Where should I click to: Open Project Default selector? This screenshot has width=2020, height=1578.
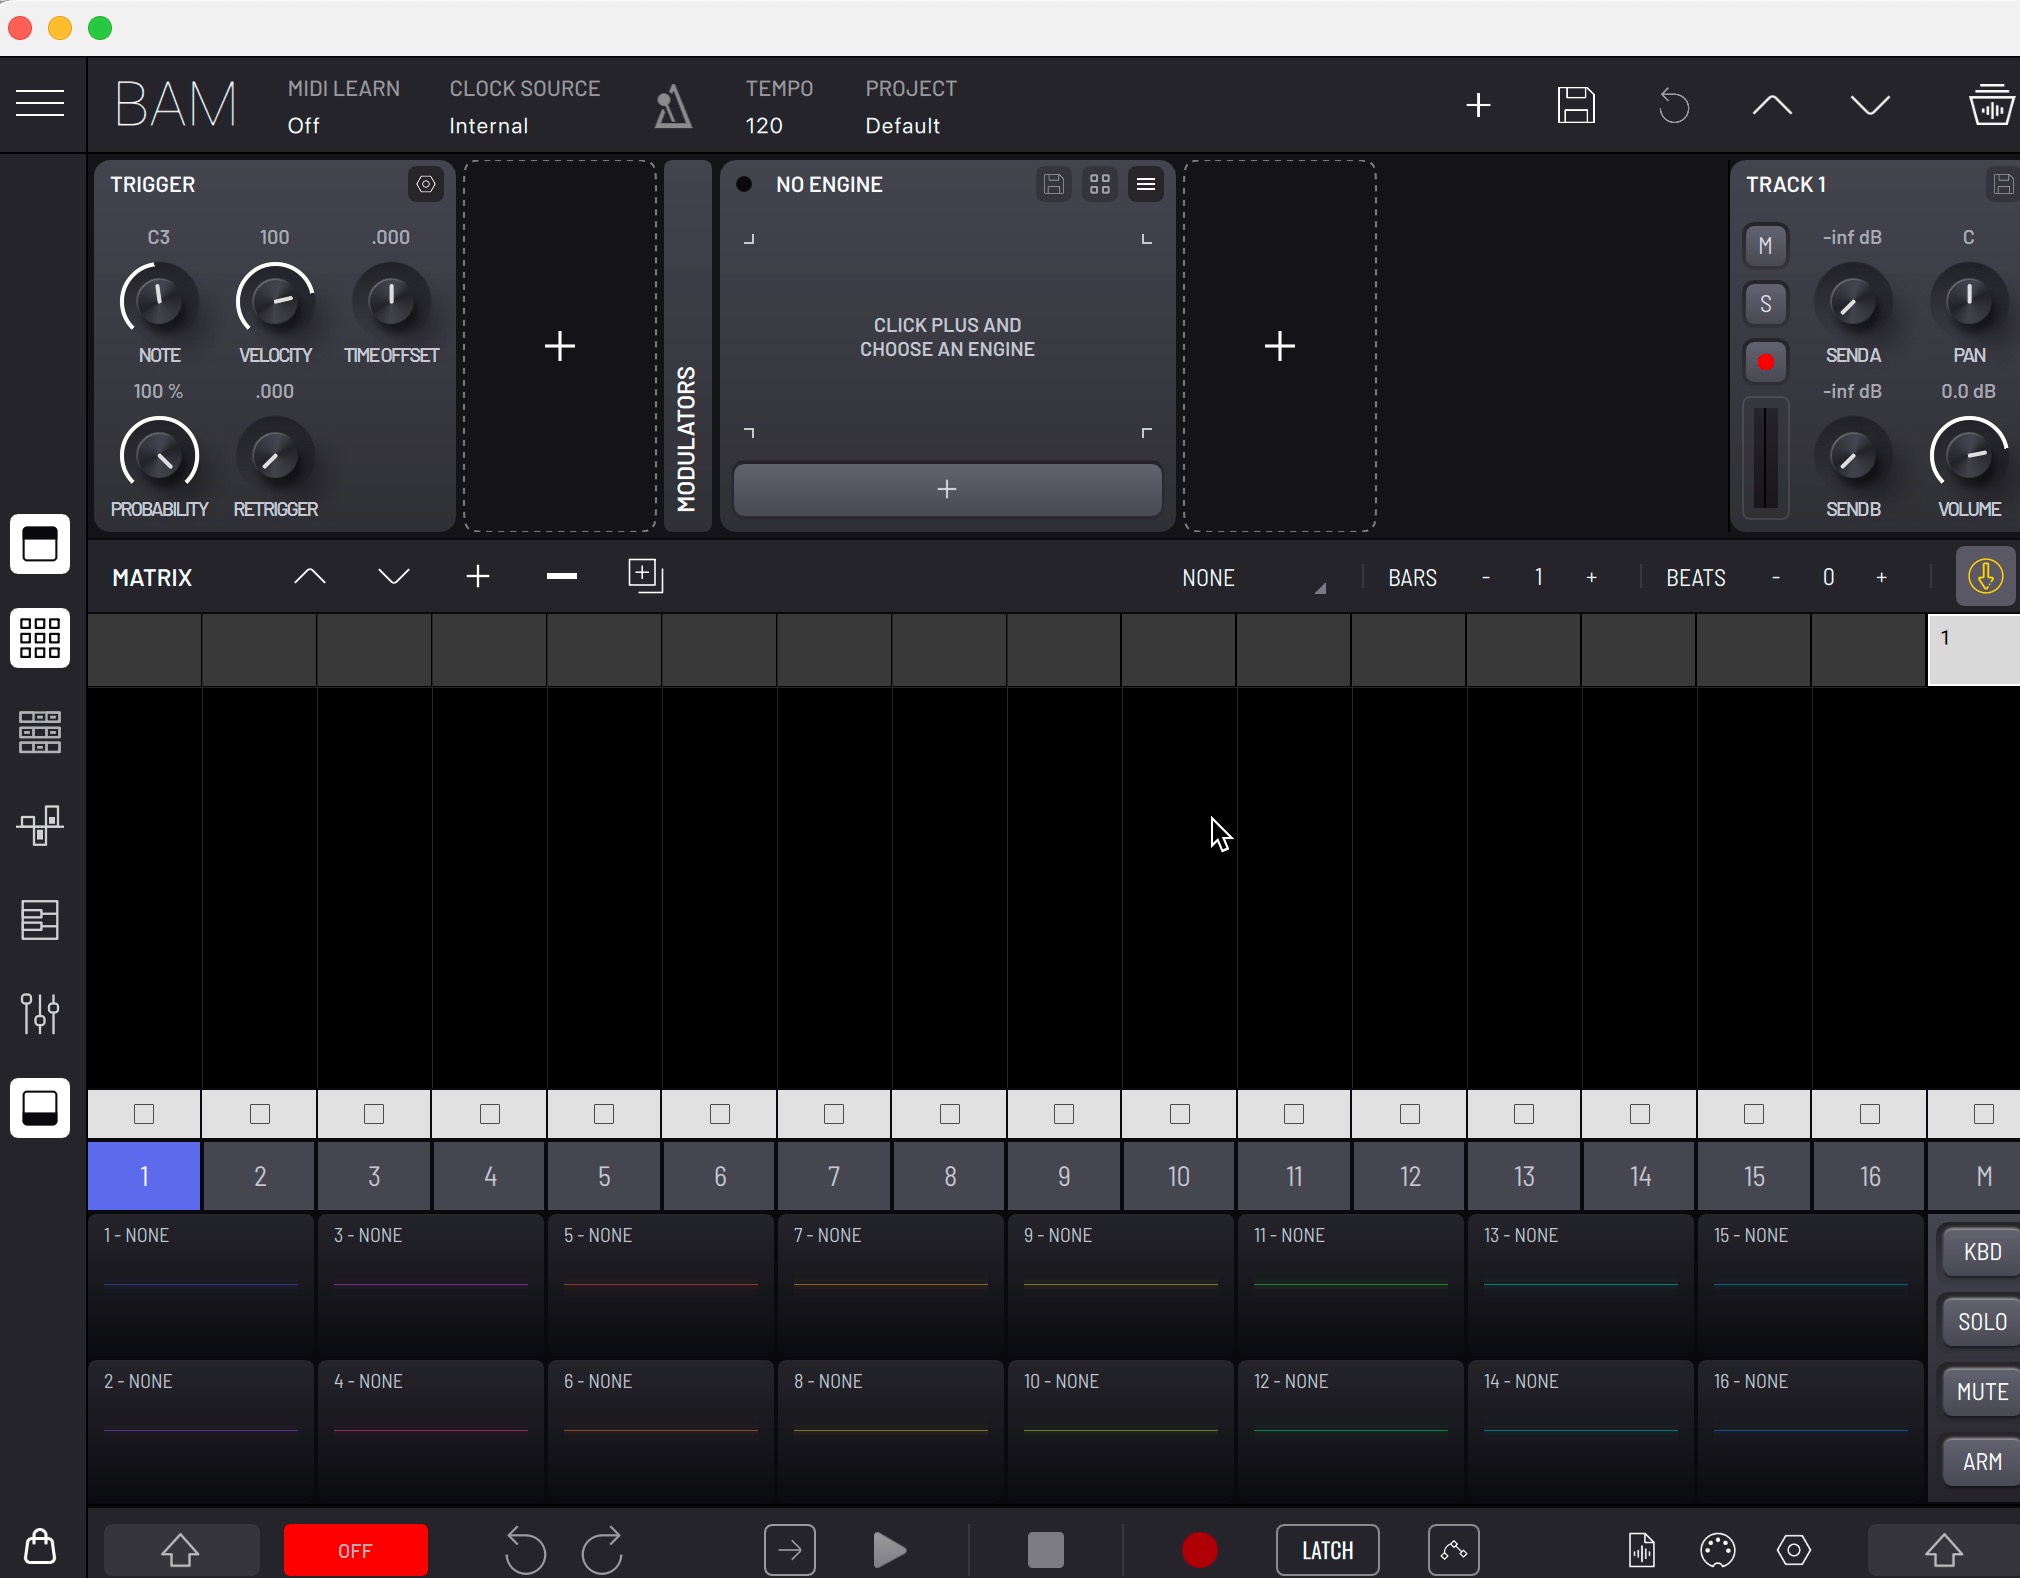pyautogui.click(x=910, y=107)
